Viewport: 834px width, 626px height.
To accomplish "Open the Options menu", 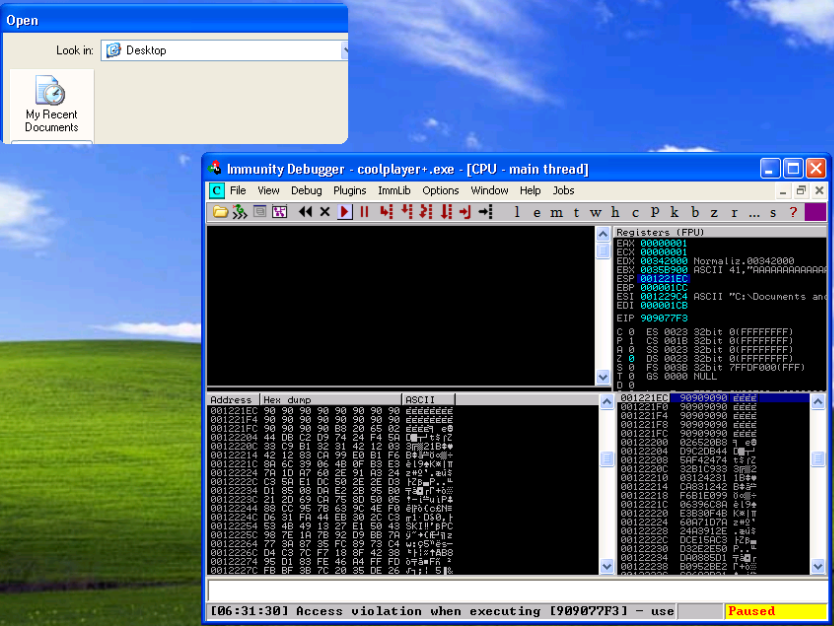I will 440,190.
